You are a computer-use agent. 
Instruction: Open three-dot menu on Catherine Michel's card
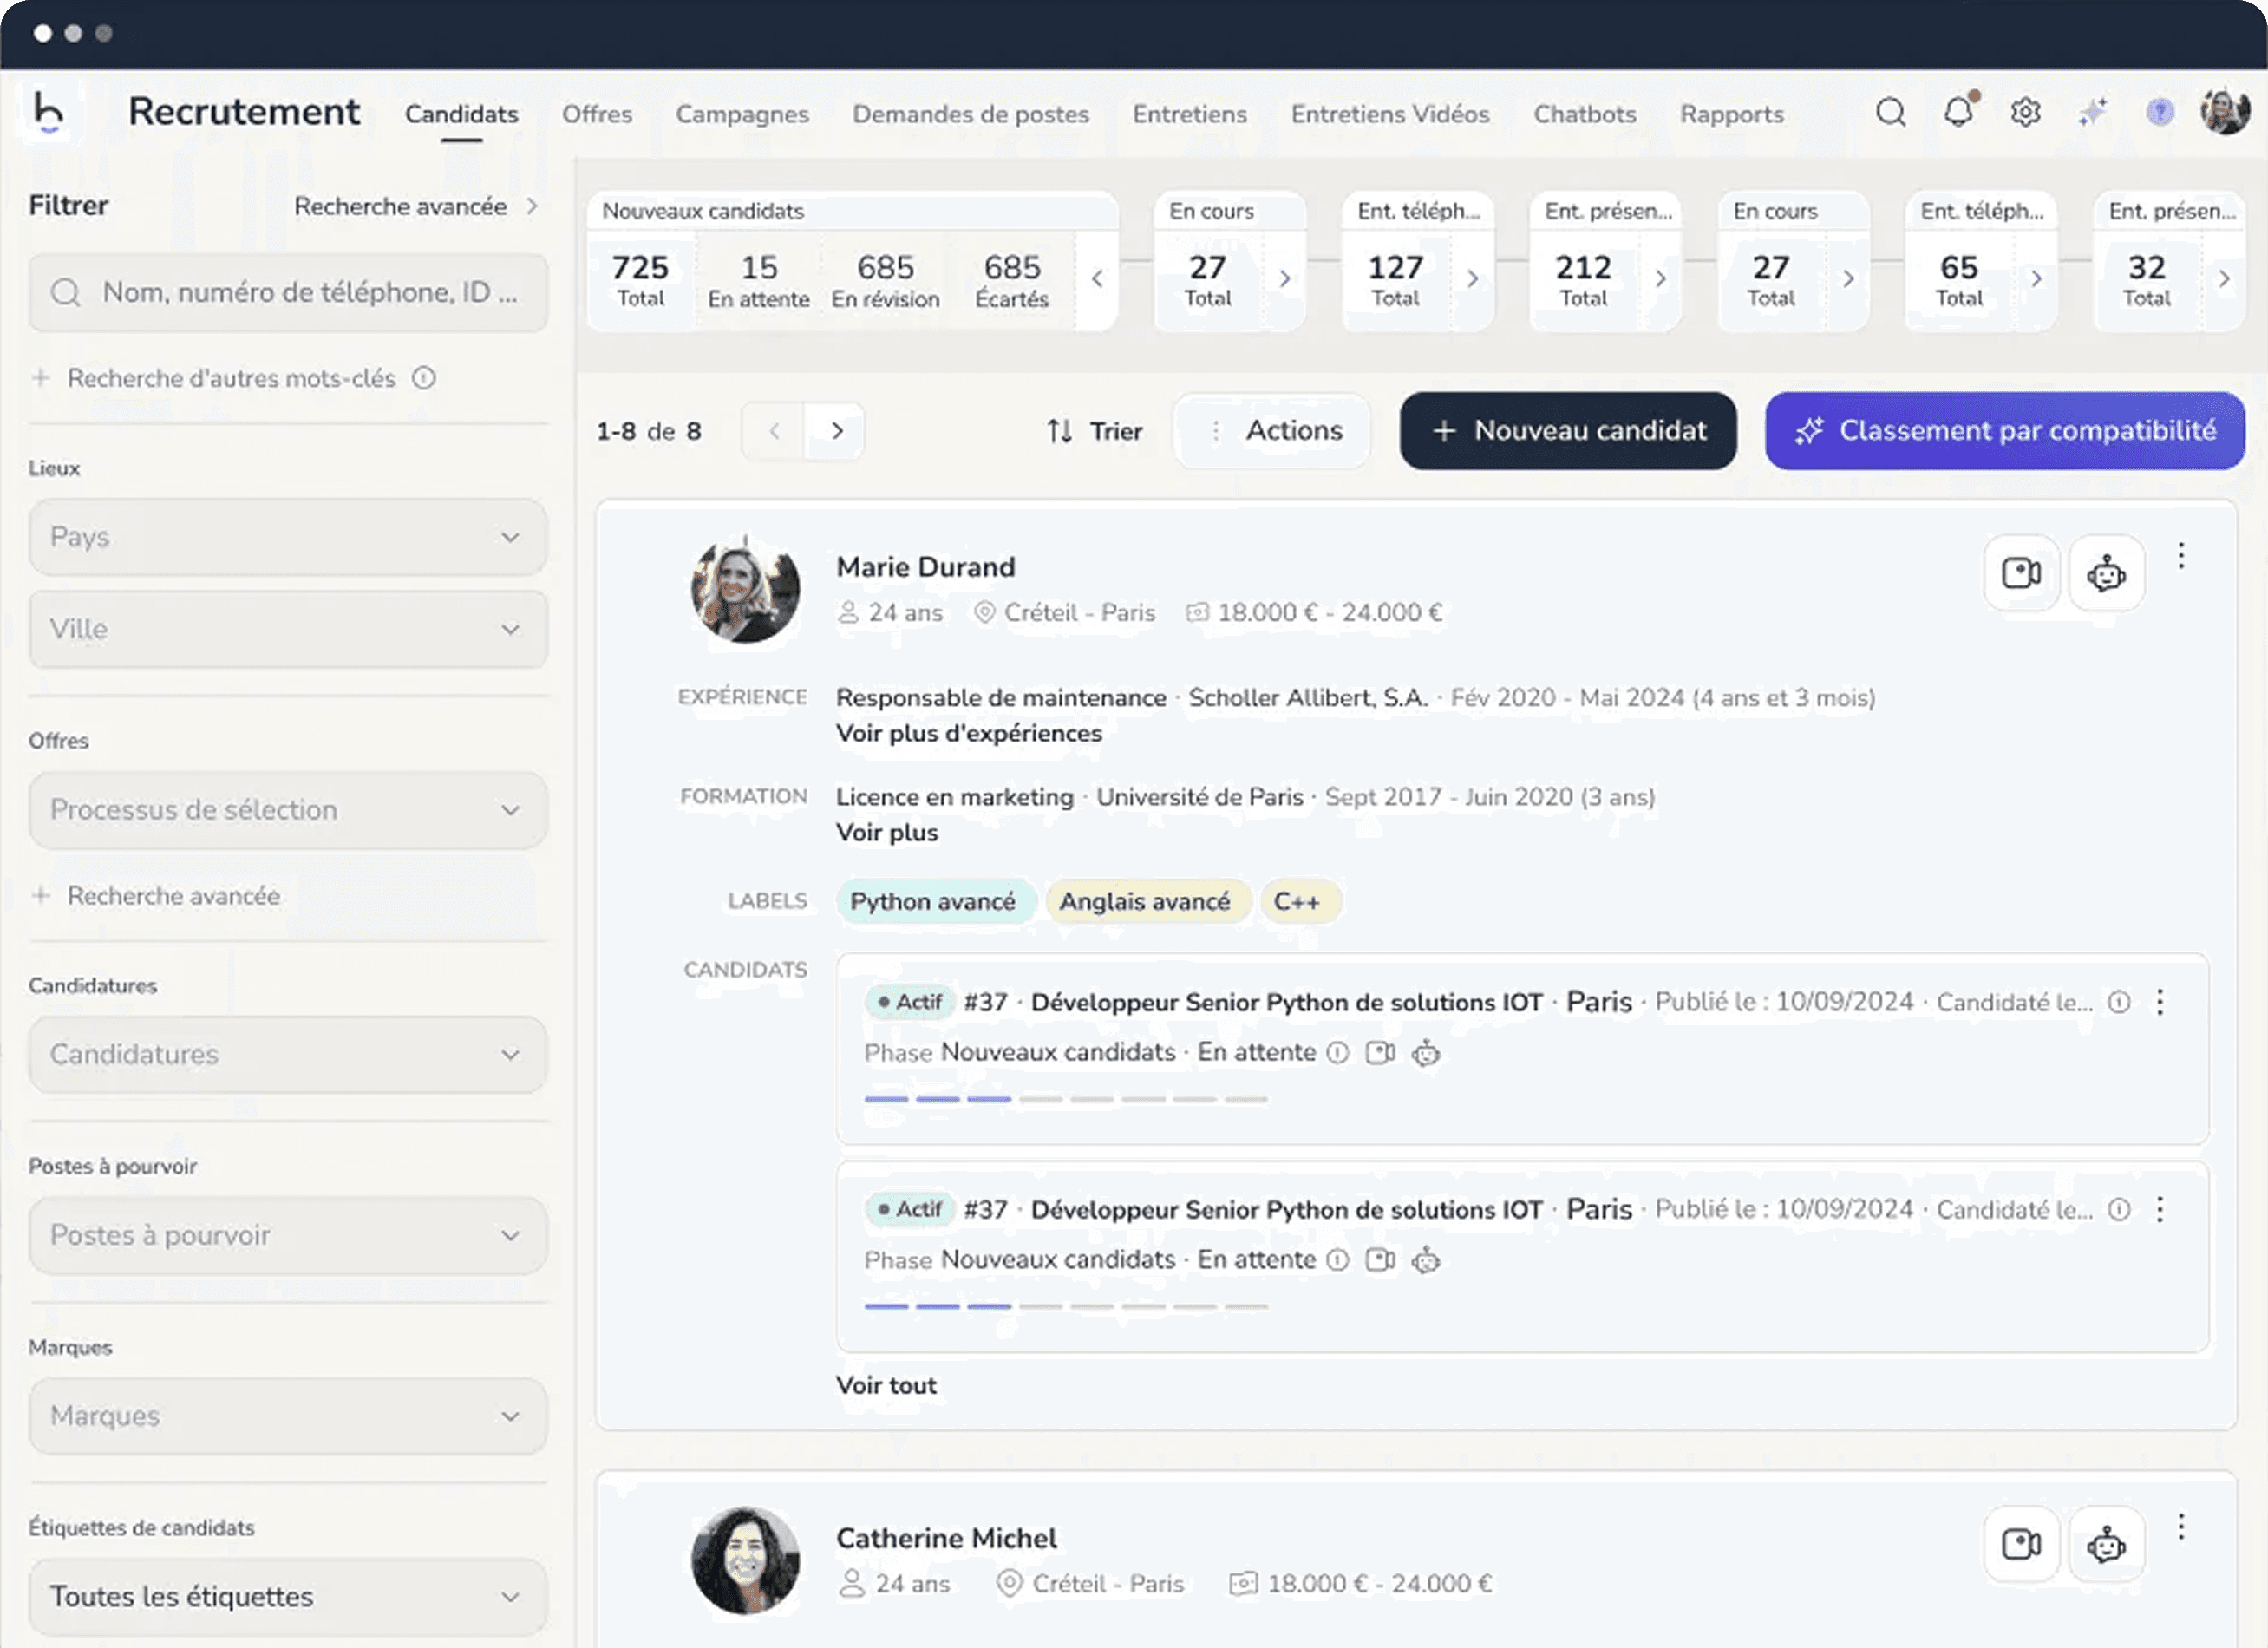point(2180,1526)
